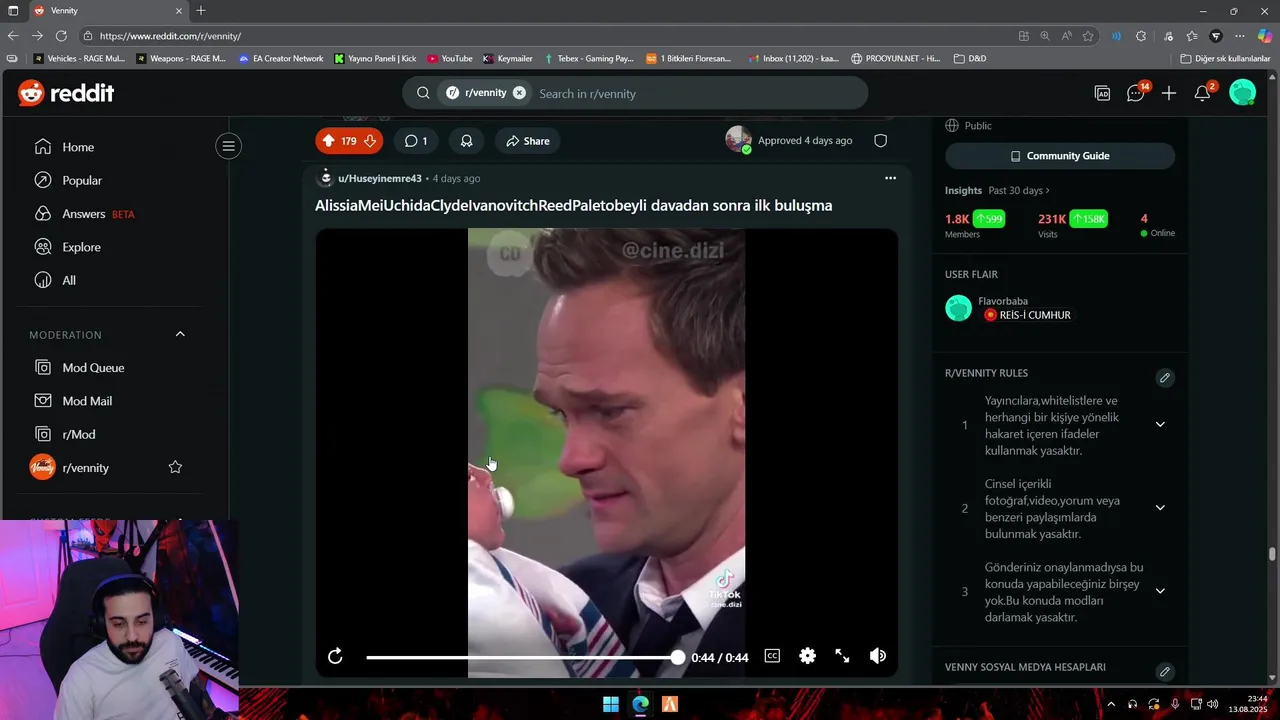
Task: Reload the current page
Action: 61,36
